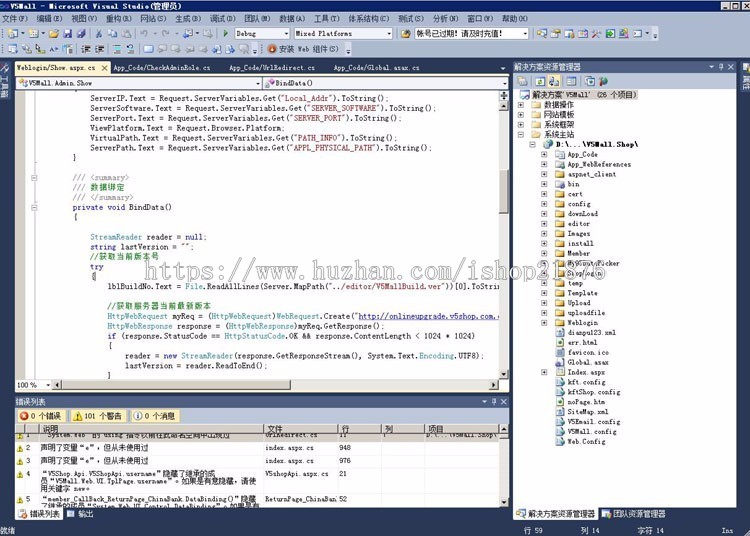The height and width of the screenshot is (536, 750).
Task: Click the code editor horizontal scrollbar
Action: click(x=175, y=385)
